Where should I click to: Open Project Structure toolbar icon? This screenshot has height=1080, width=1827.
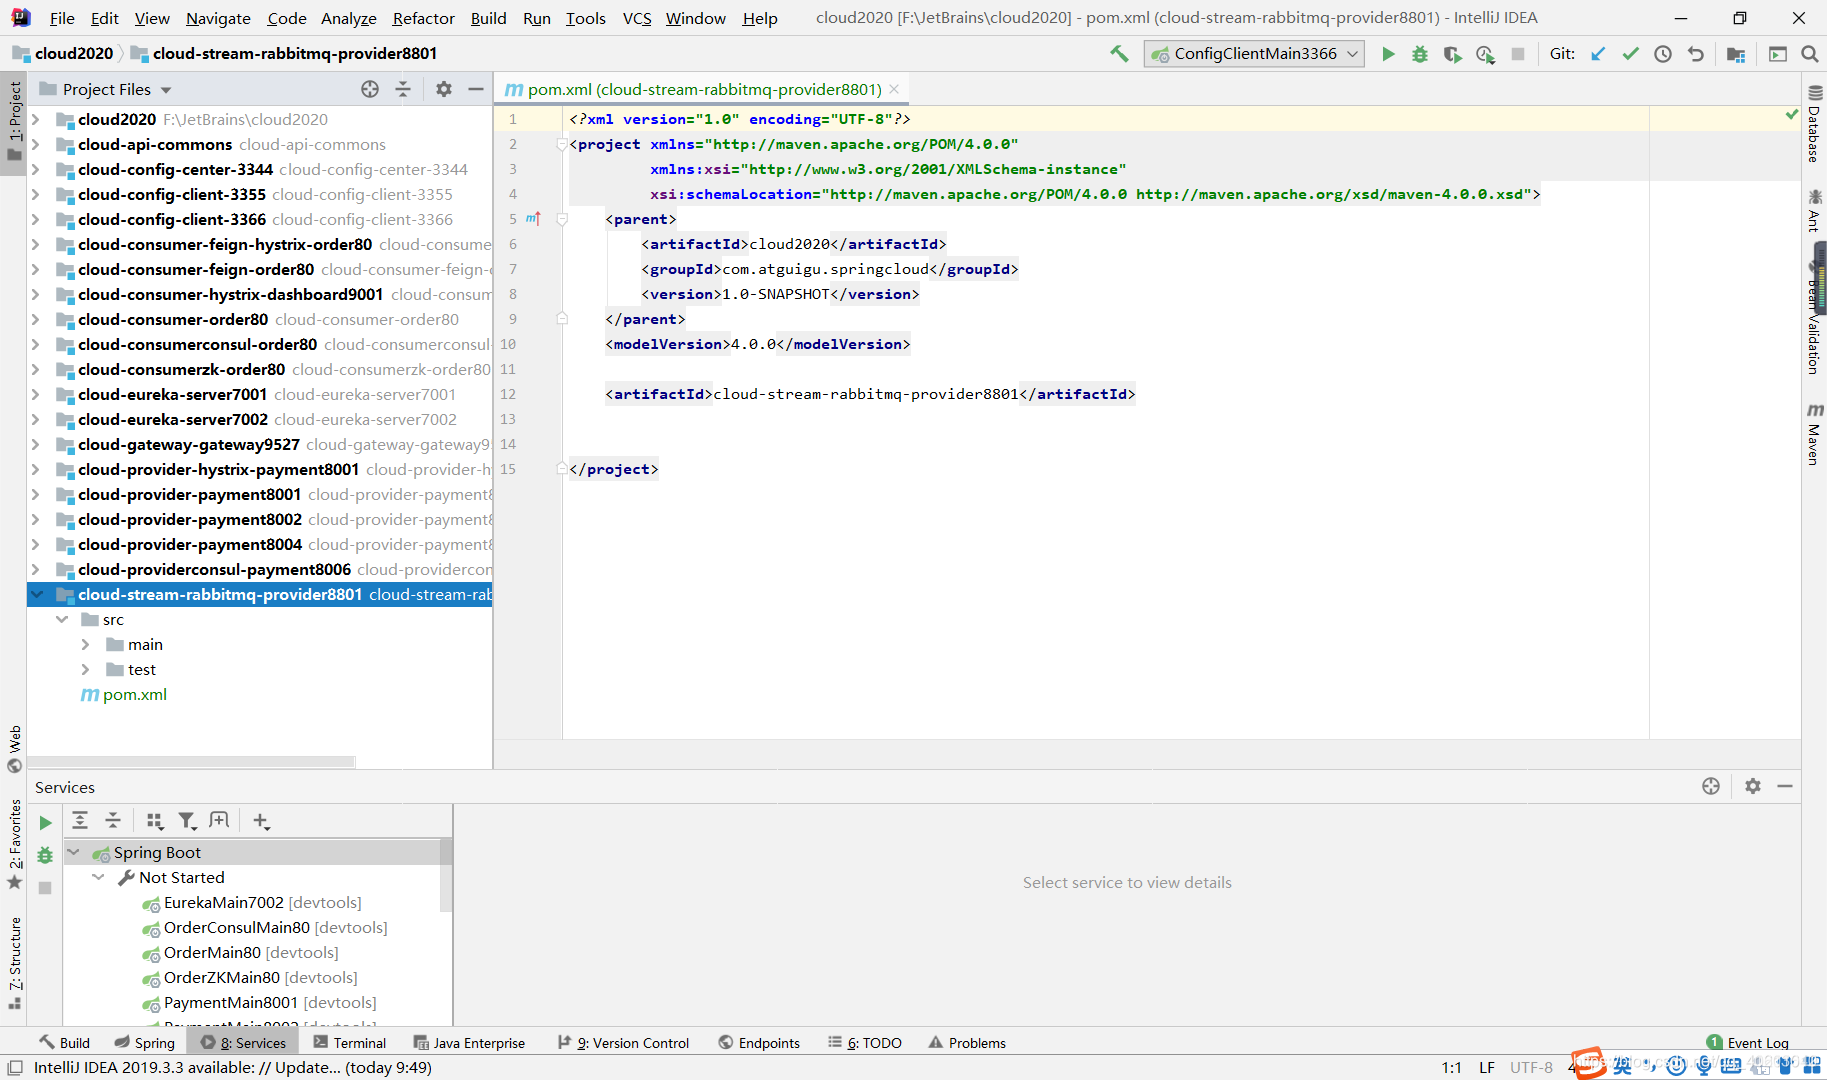(1736, 54)
